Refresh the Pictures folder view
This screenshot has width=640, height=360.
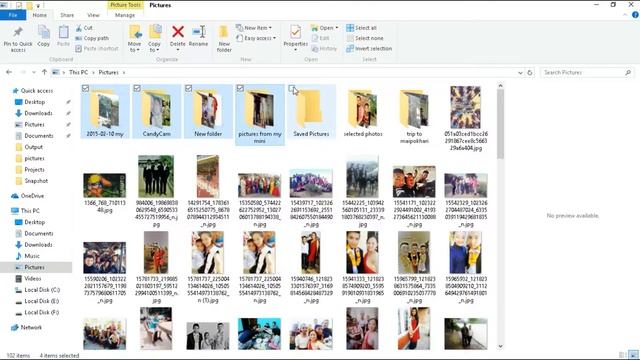[x=530, y=72]
